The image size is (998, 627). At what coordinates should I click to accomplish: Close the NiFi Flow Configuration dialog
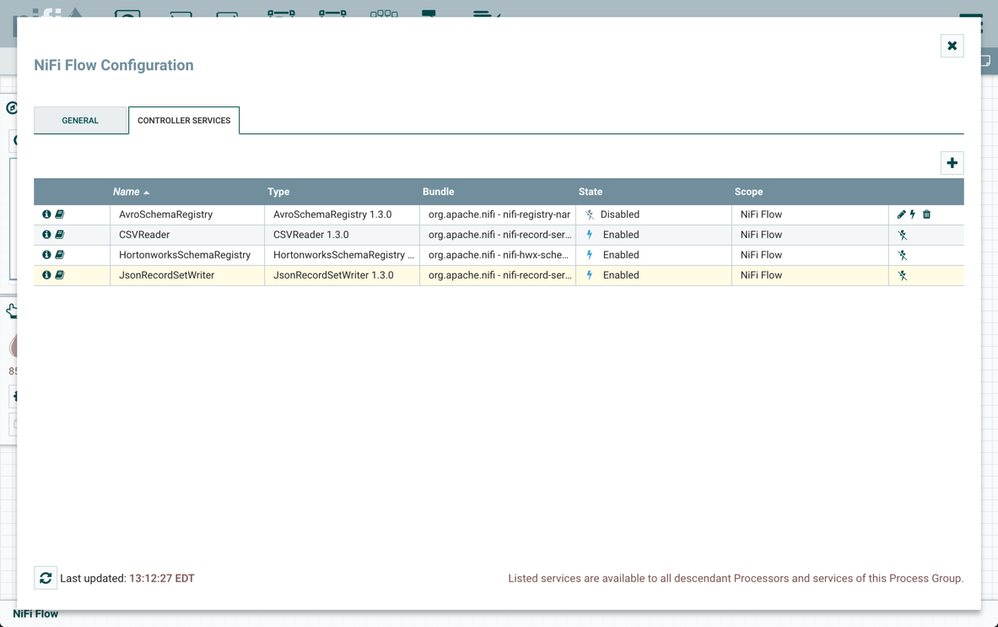click(951, 45)
